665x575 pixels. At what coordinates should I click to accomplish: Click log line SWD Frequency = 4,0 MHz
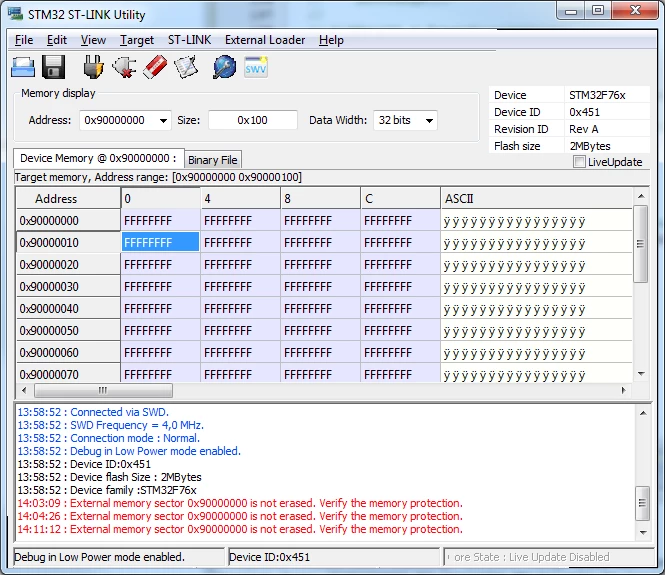(110, 425)
